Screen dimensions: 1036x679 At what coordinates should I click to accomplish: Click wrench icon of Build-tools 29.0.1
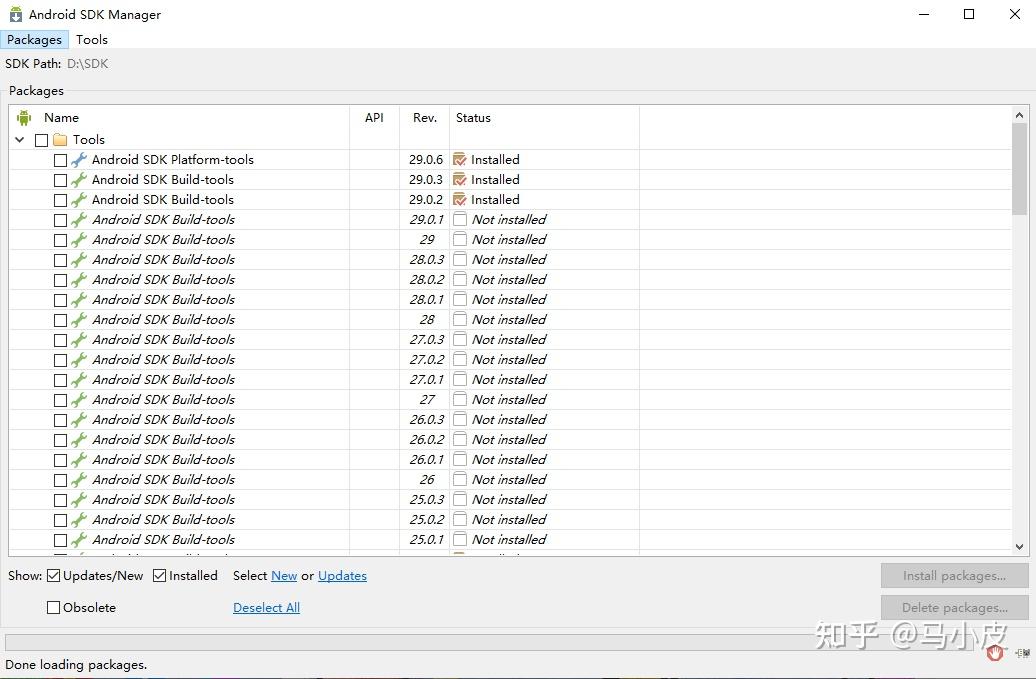[x=79, y=220]
